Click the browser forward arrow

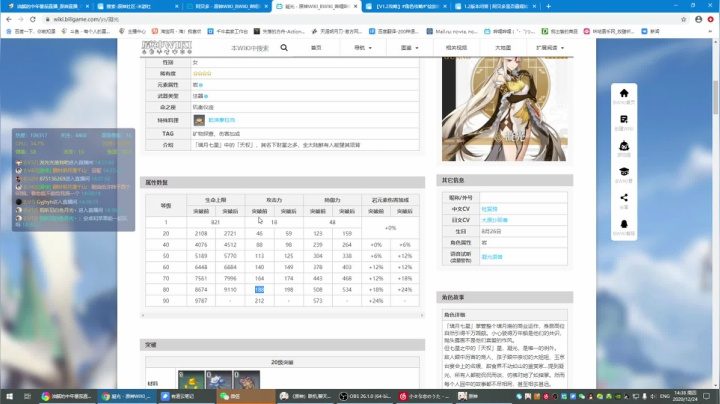21,19
